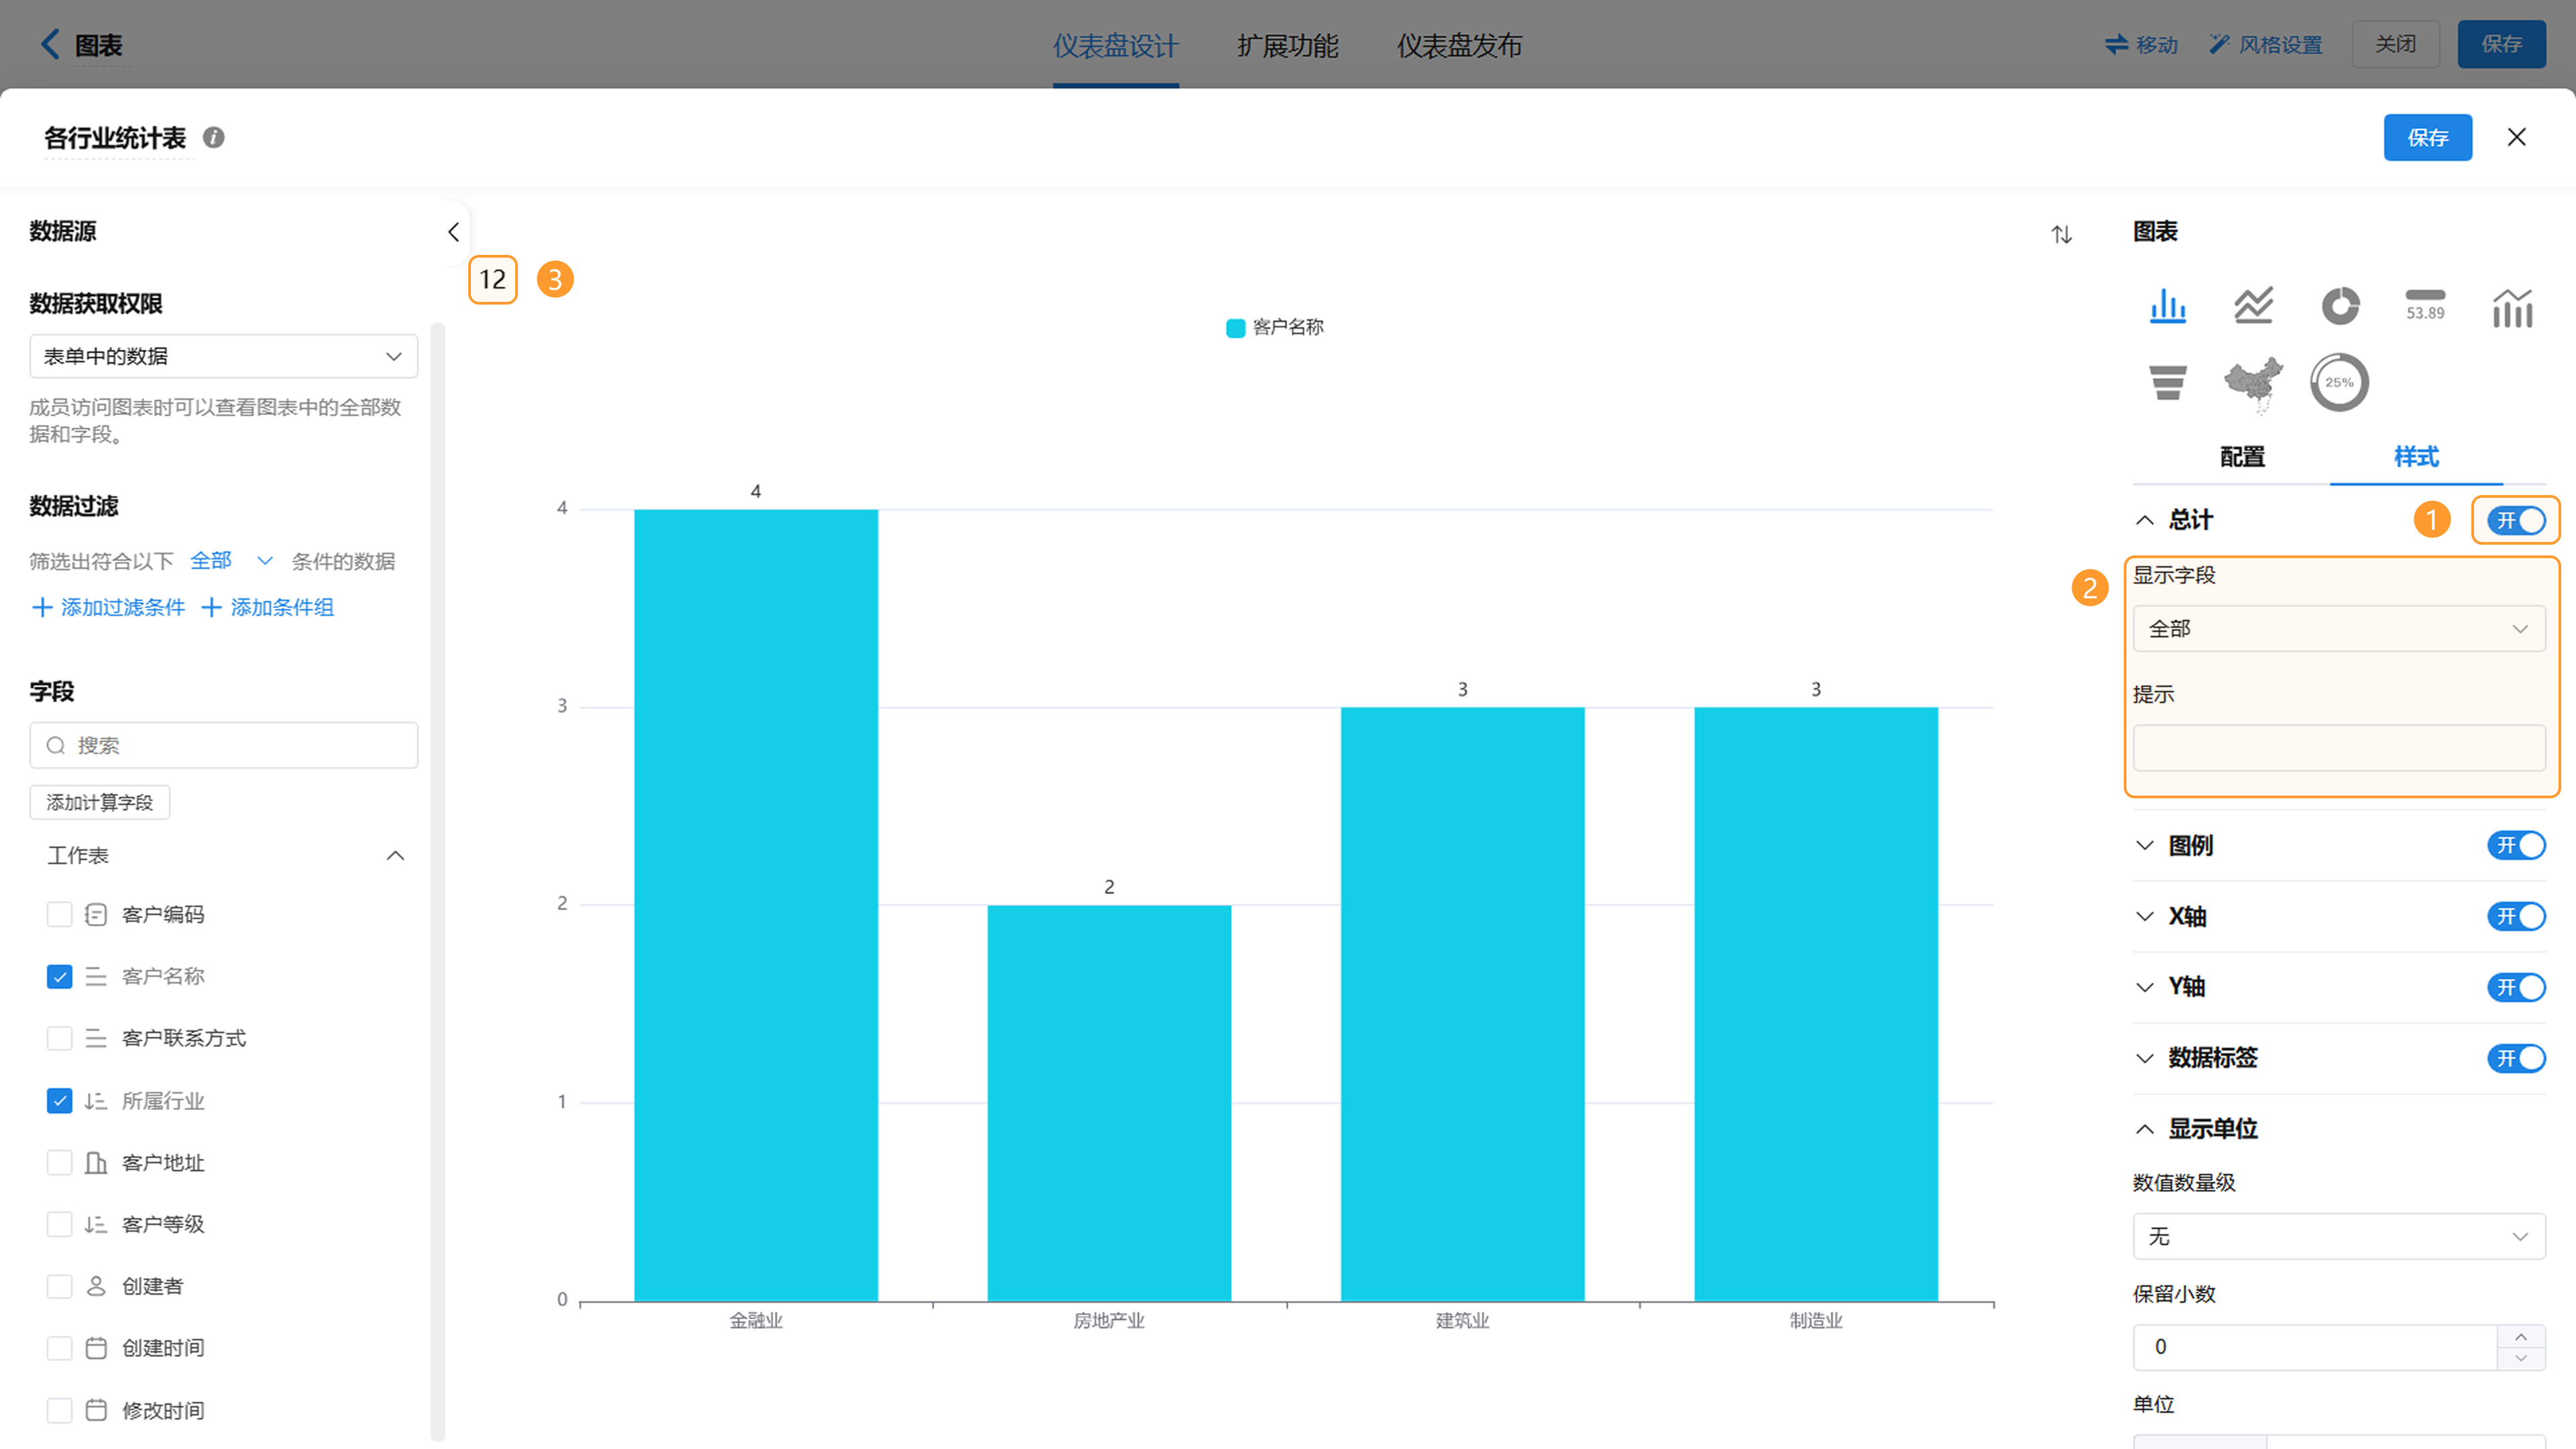The height and width of the screenshot is (1449, 2576).
Task: Expand the 图例 section
Action: pos(2144,845)
